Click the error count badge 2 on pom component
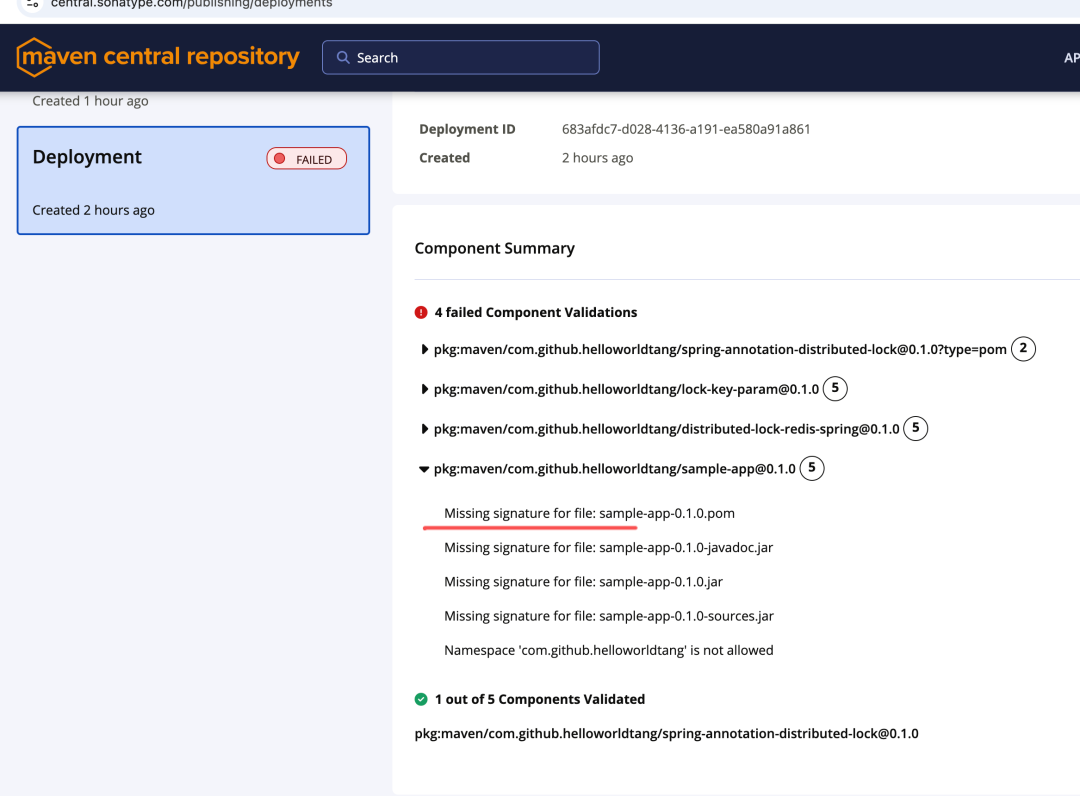 (x=1023, y=348)
